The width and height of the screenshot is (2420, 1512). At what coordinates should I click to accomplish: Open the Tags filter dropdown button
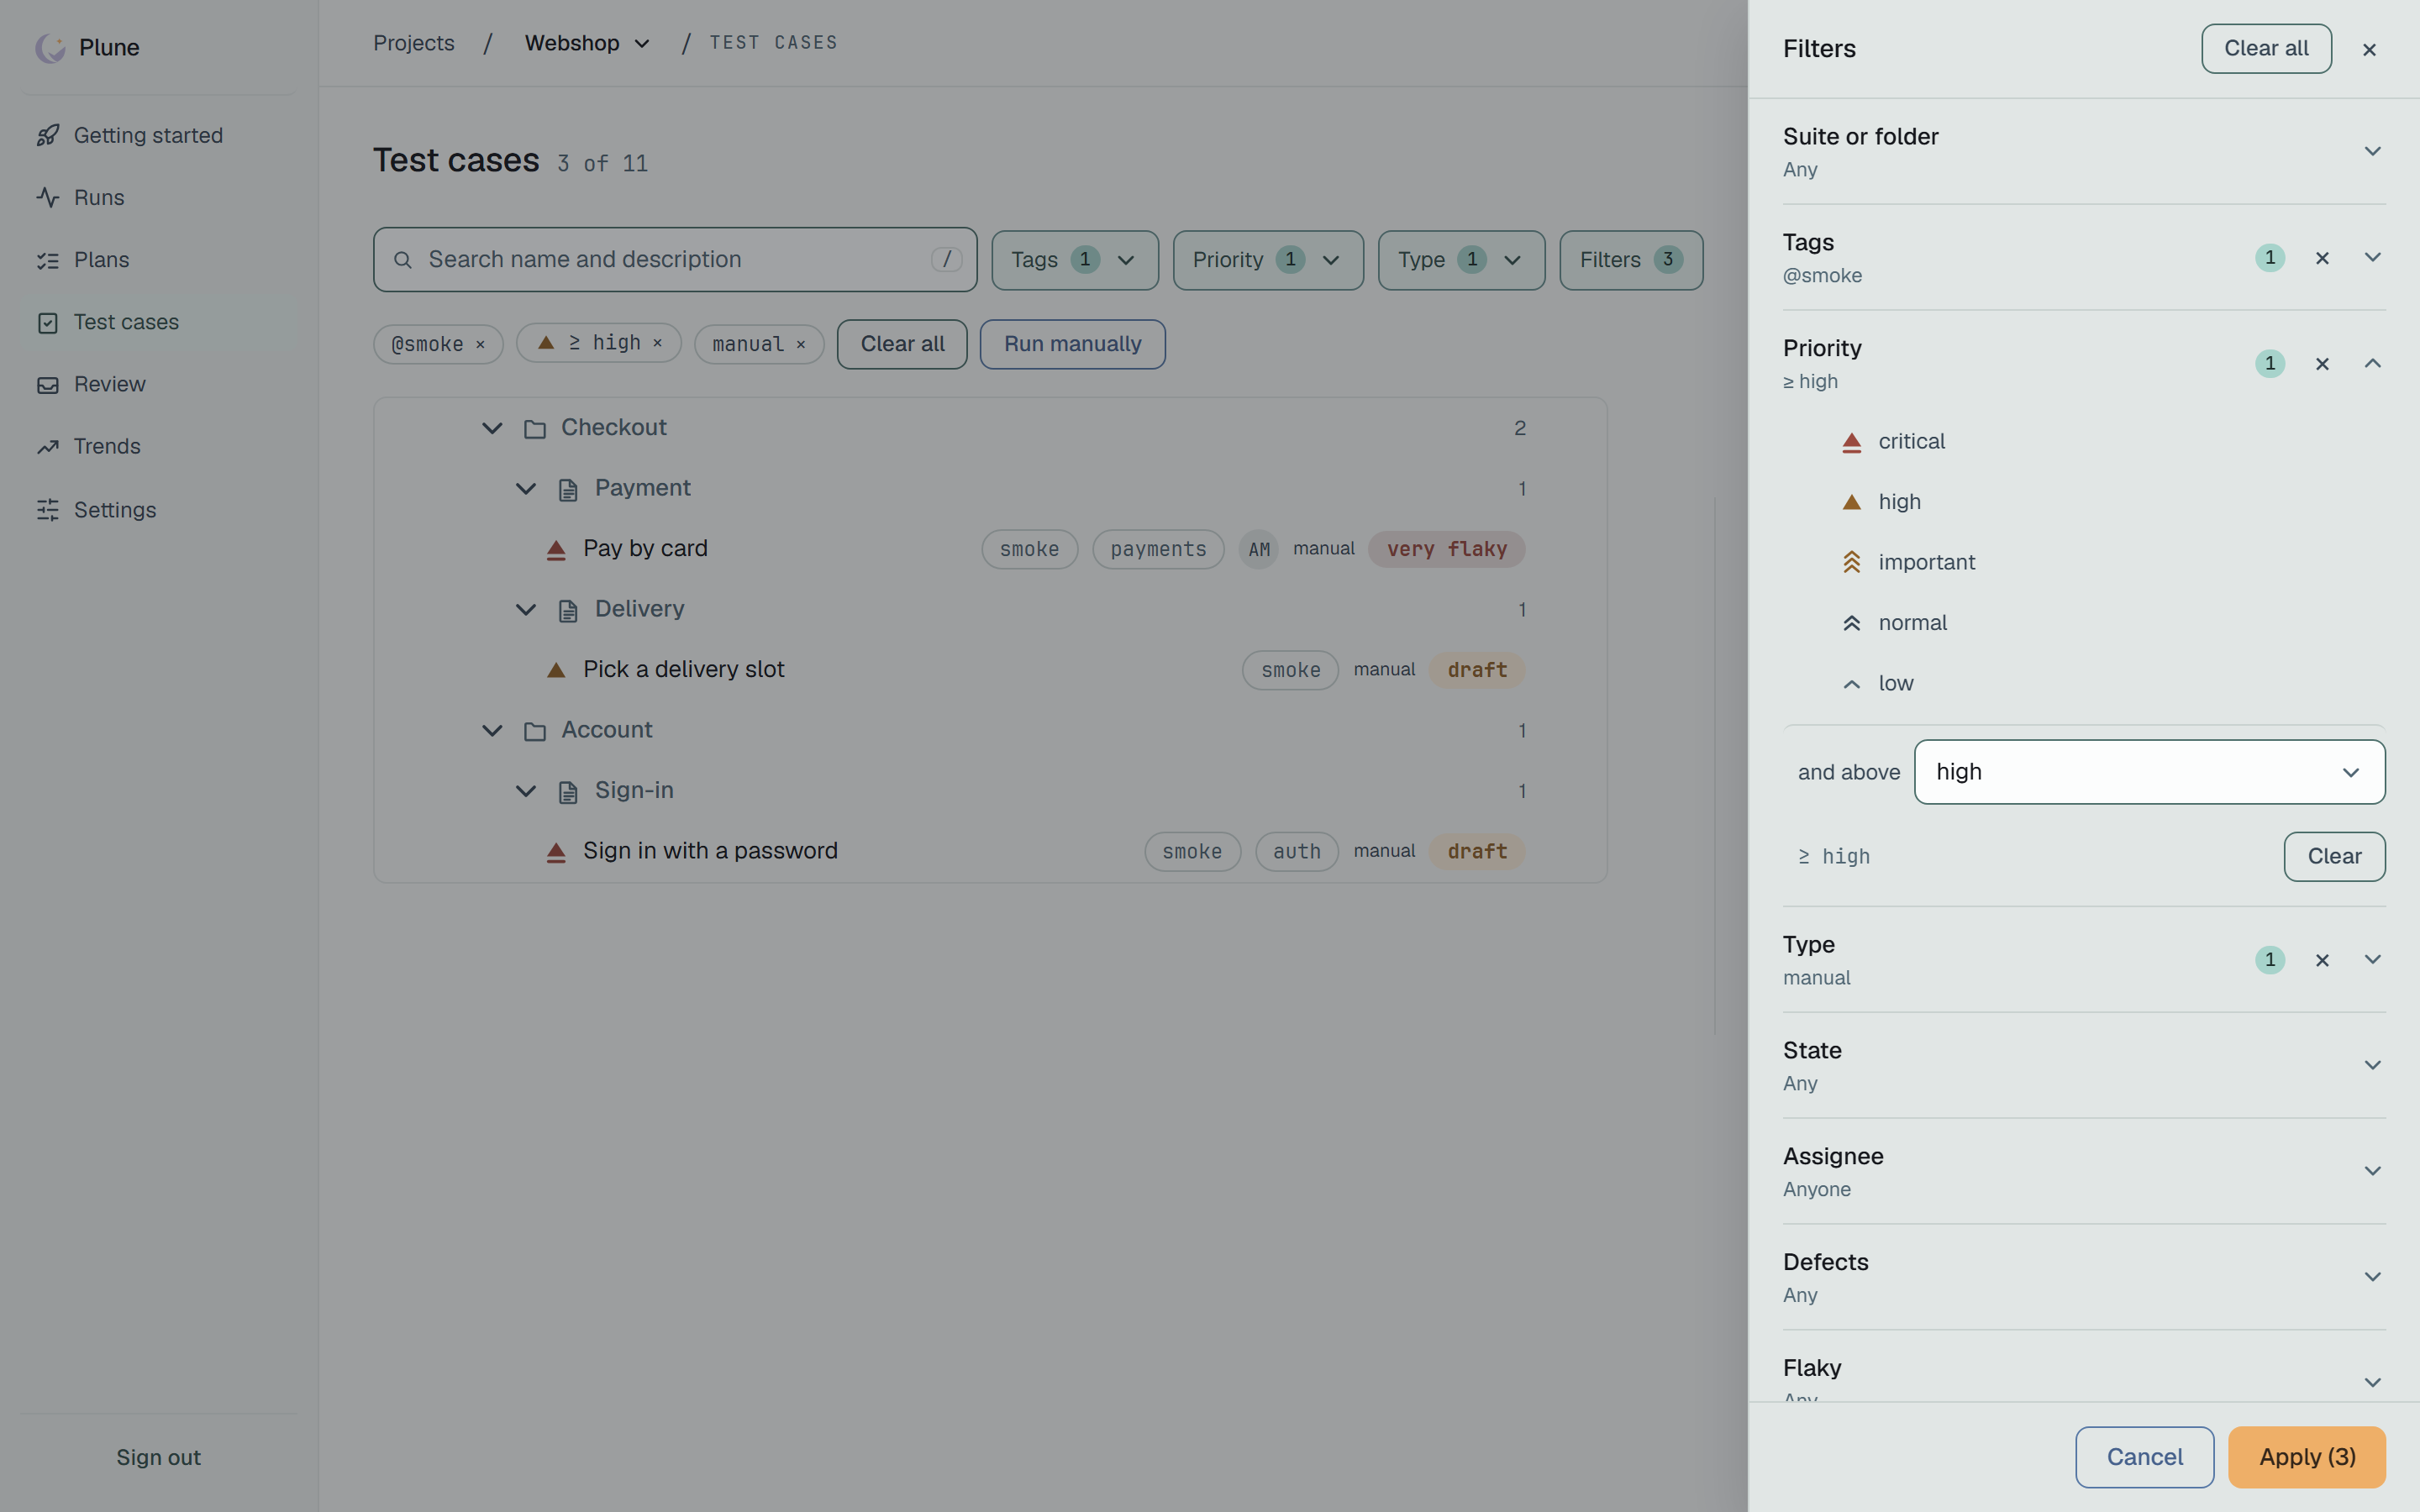coord(1075,260)
